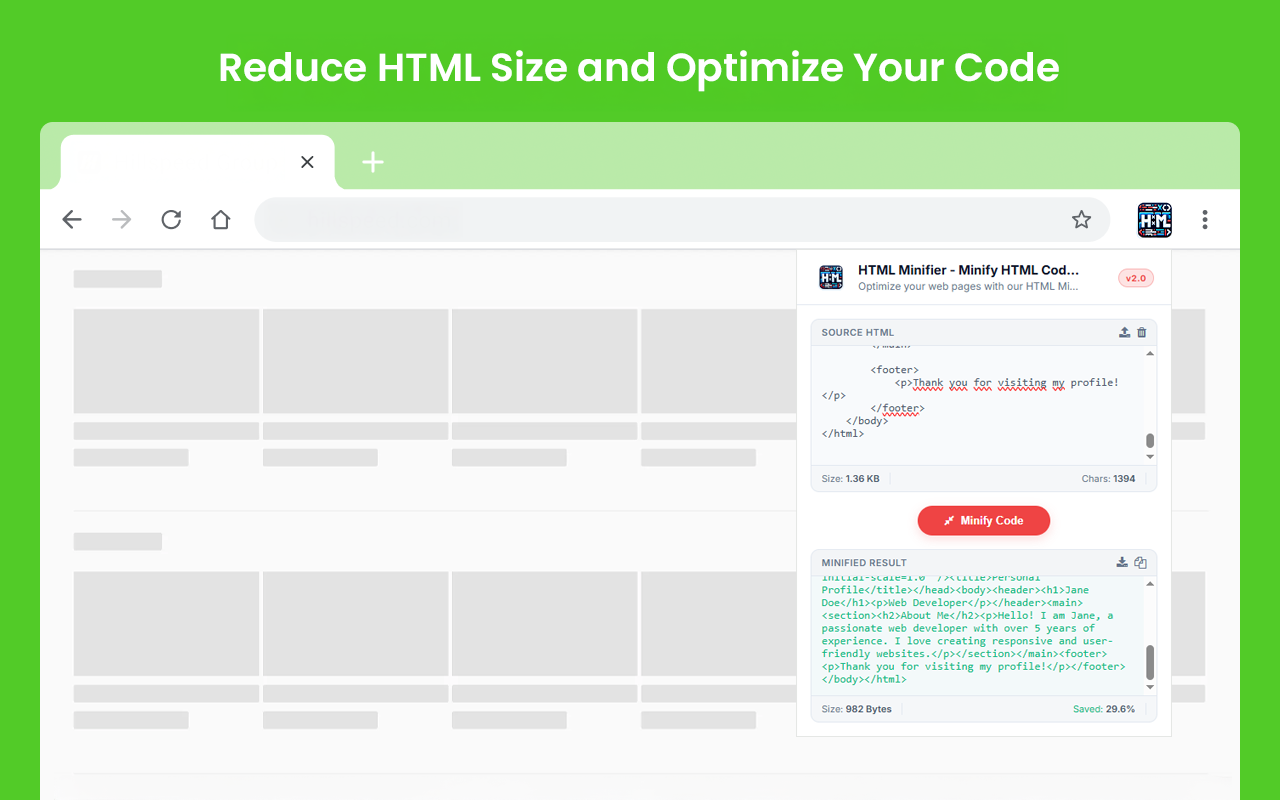
Task: Click the Minified Result scrollbar down arrow
Action: 1150,688
